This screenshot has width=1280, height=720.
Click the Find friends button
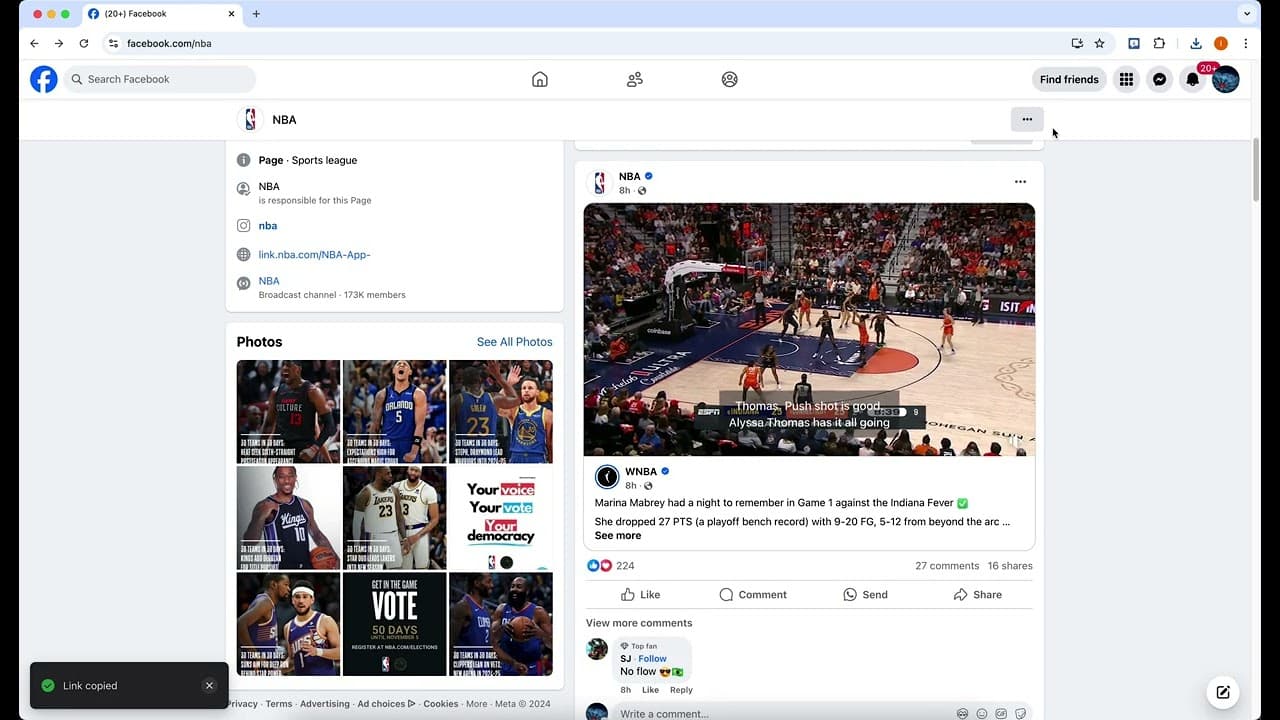coord(1069,79)
